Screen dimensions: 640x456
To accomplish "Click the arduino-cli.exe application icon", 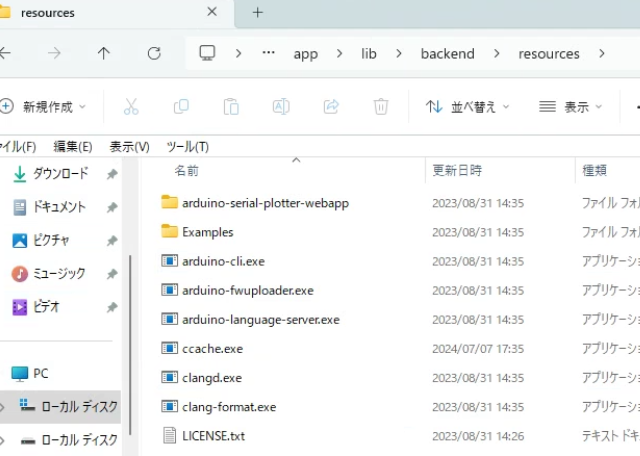I will pos(169,261).
